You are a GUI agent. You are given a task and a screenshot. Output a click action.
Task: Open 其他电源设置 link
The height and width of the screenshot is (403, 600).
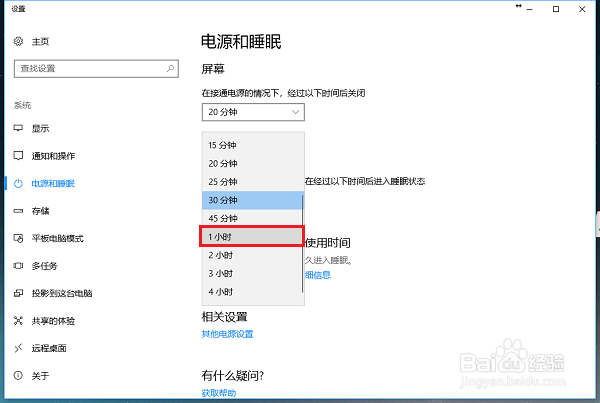[x=227, y=334]
